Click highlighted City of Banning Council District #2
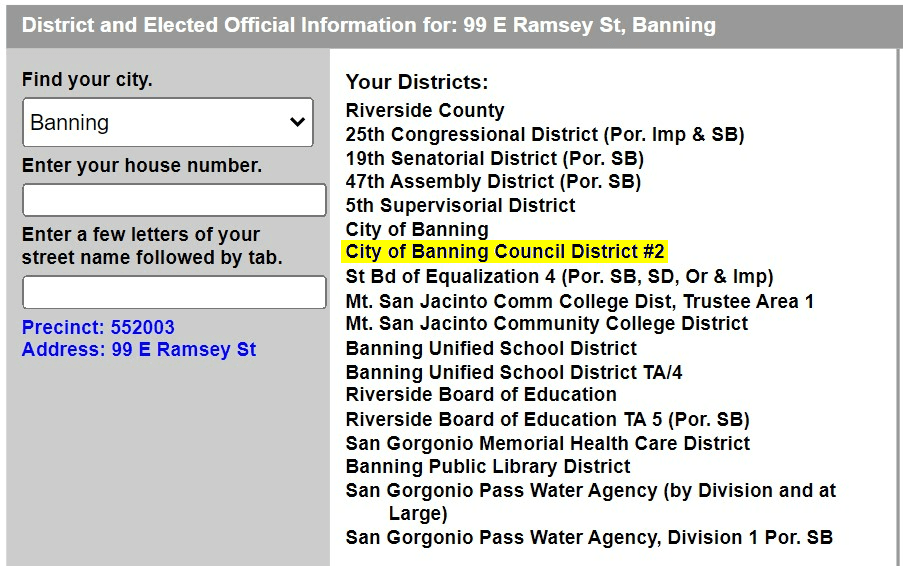903x566 pixels. pos(505,252)
